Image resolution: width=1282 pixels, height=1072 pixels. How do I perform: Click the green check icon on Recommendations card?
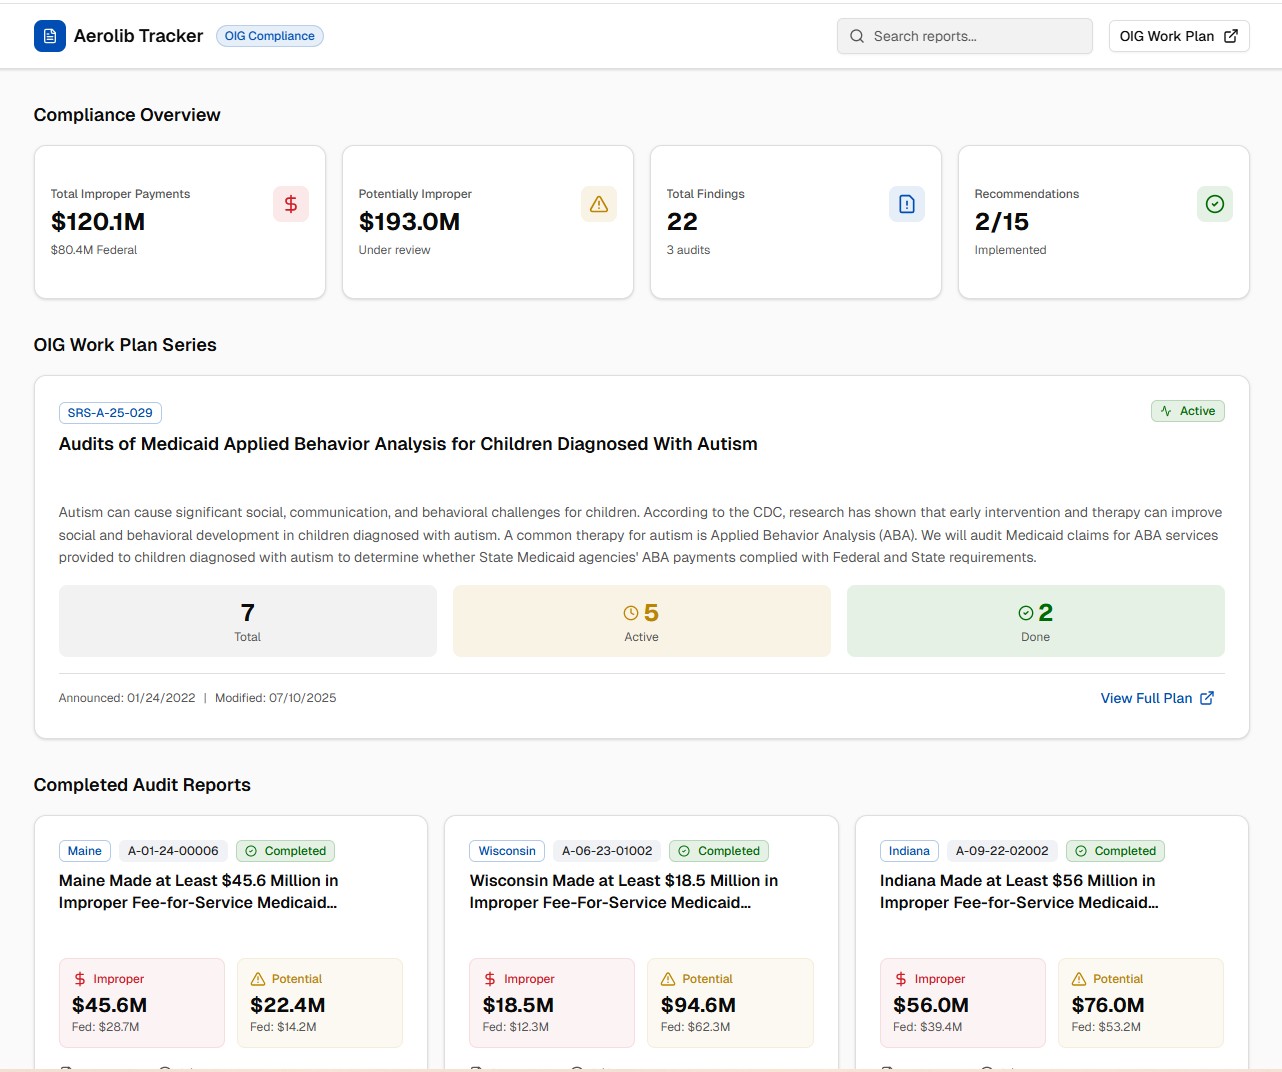point(1215,203)
